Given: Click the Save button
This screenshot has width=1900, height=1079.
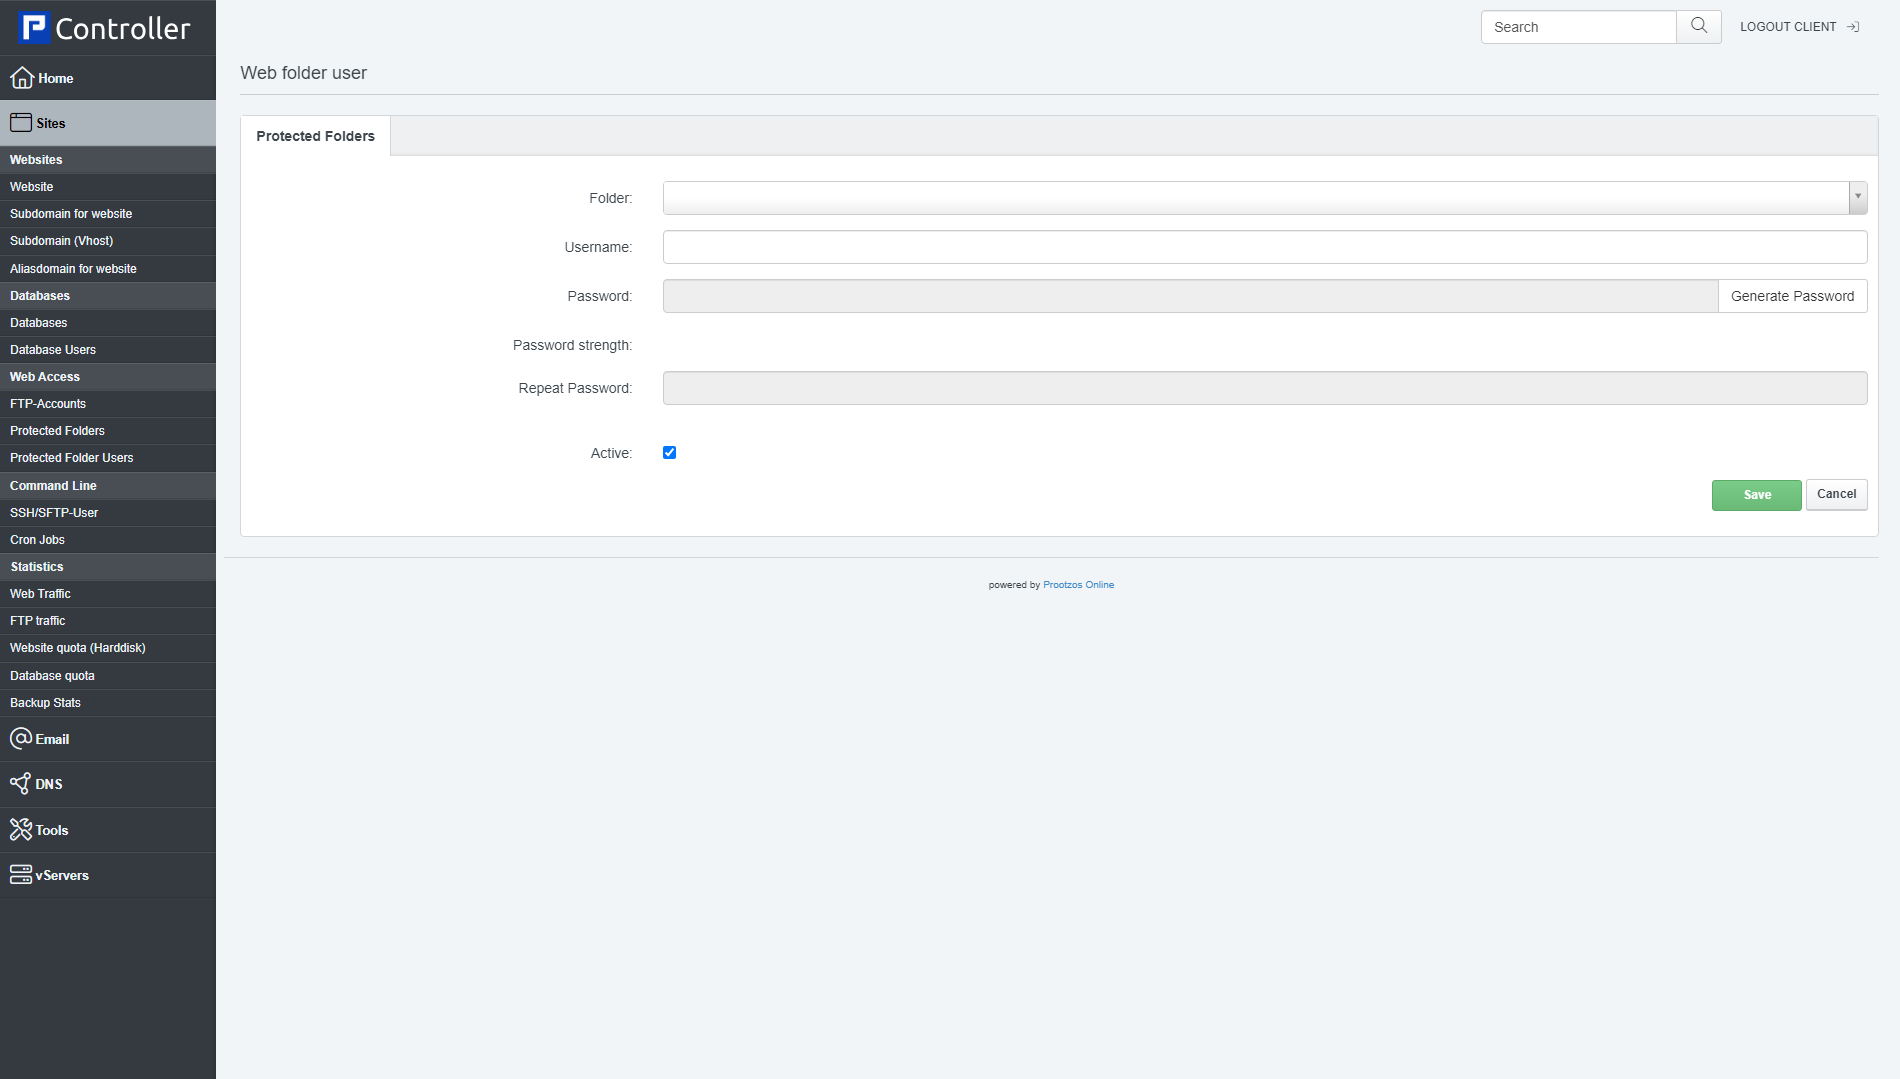Looking at the screenshot, I should [1756, 494].
